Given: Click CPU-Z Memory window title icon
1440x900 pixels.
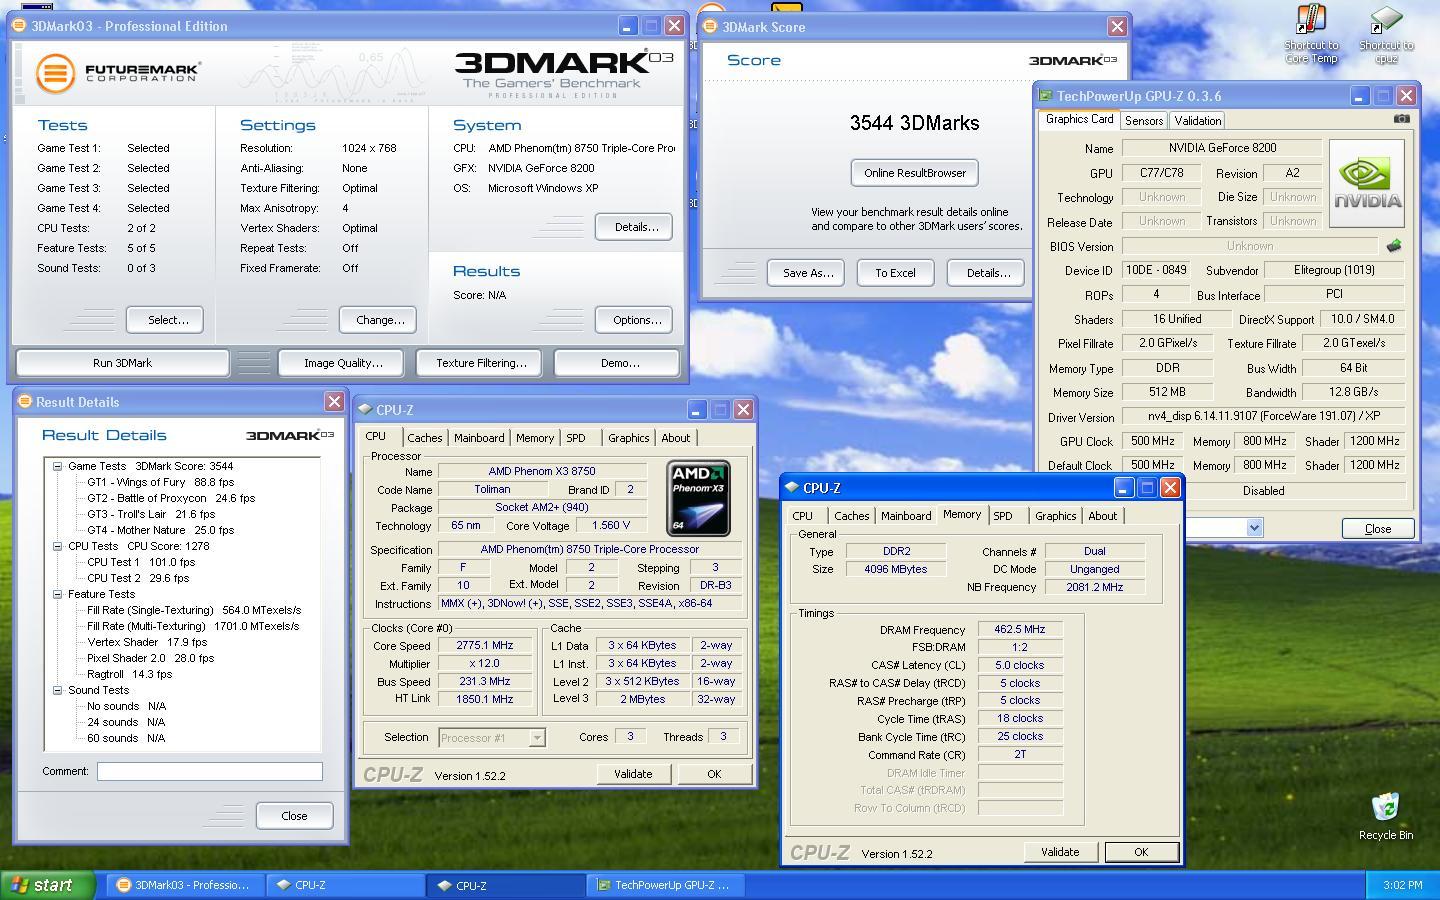Looking at the screenshot, I should pos(792,488).
